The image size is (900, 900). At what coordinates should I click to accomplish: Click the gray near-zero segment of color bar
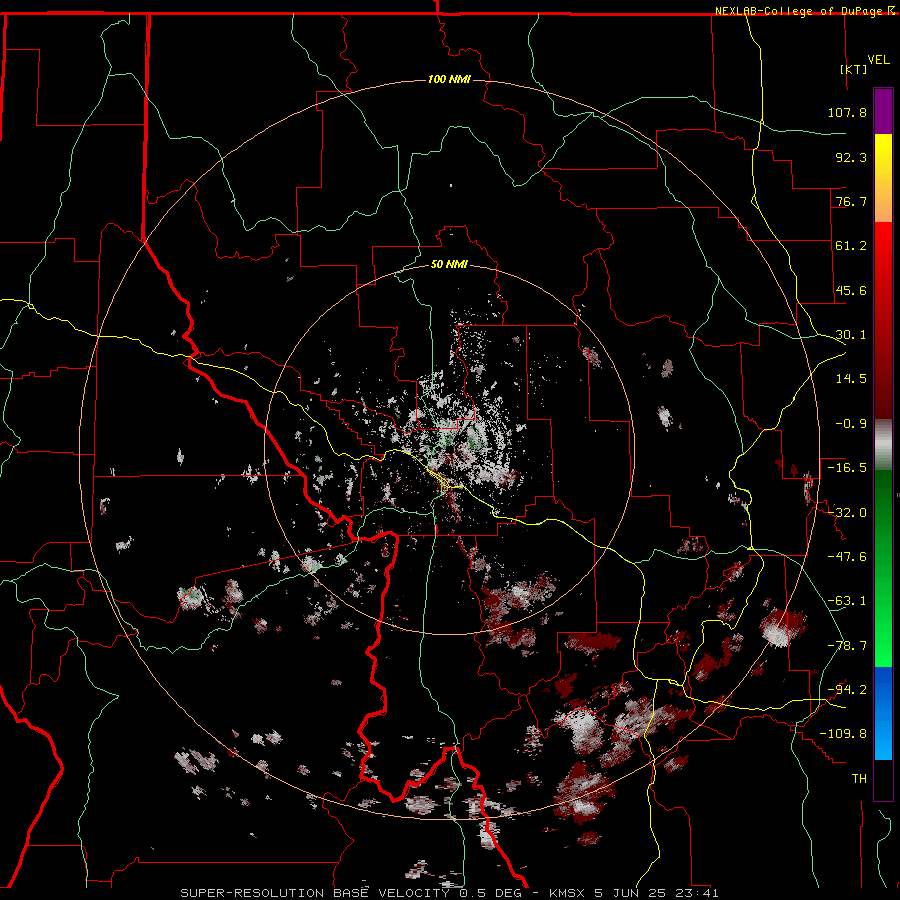(x=883, y=445)
